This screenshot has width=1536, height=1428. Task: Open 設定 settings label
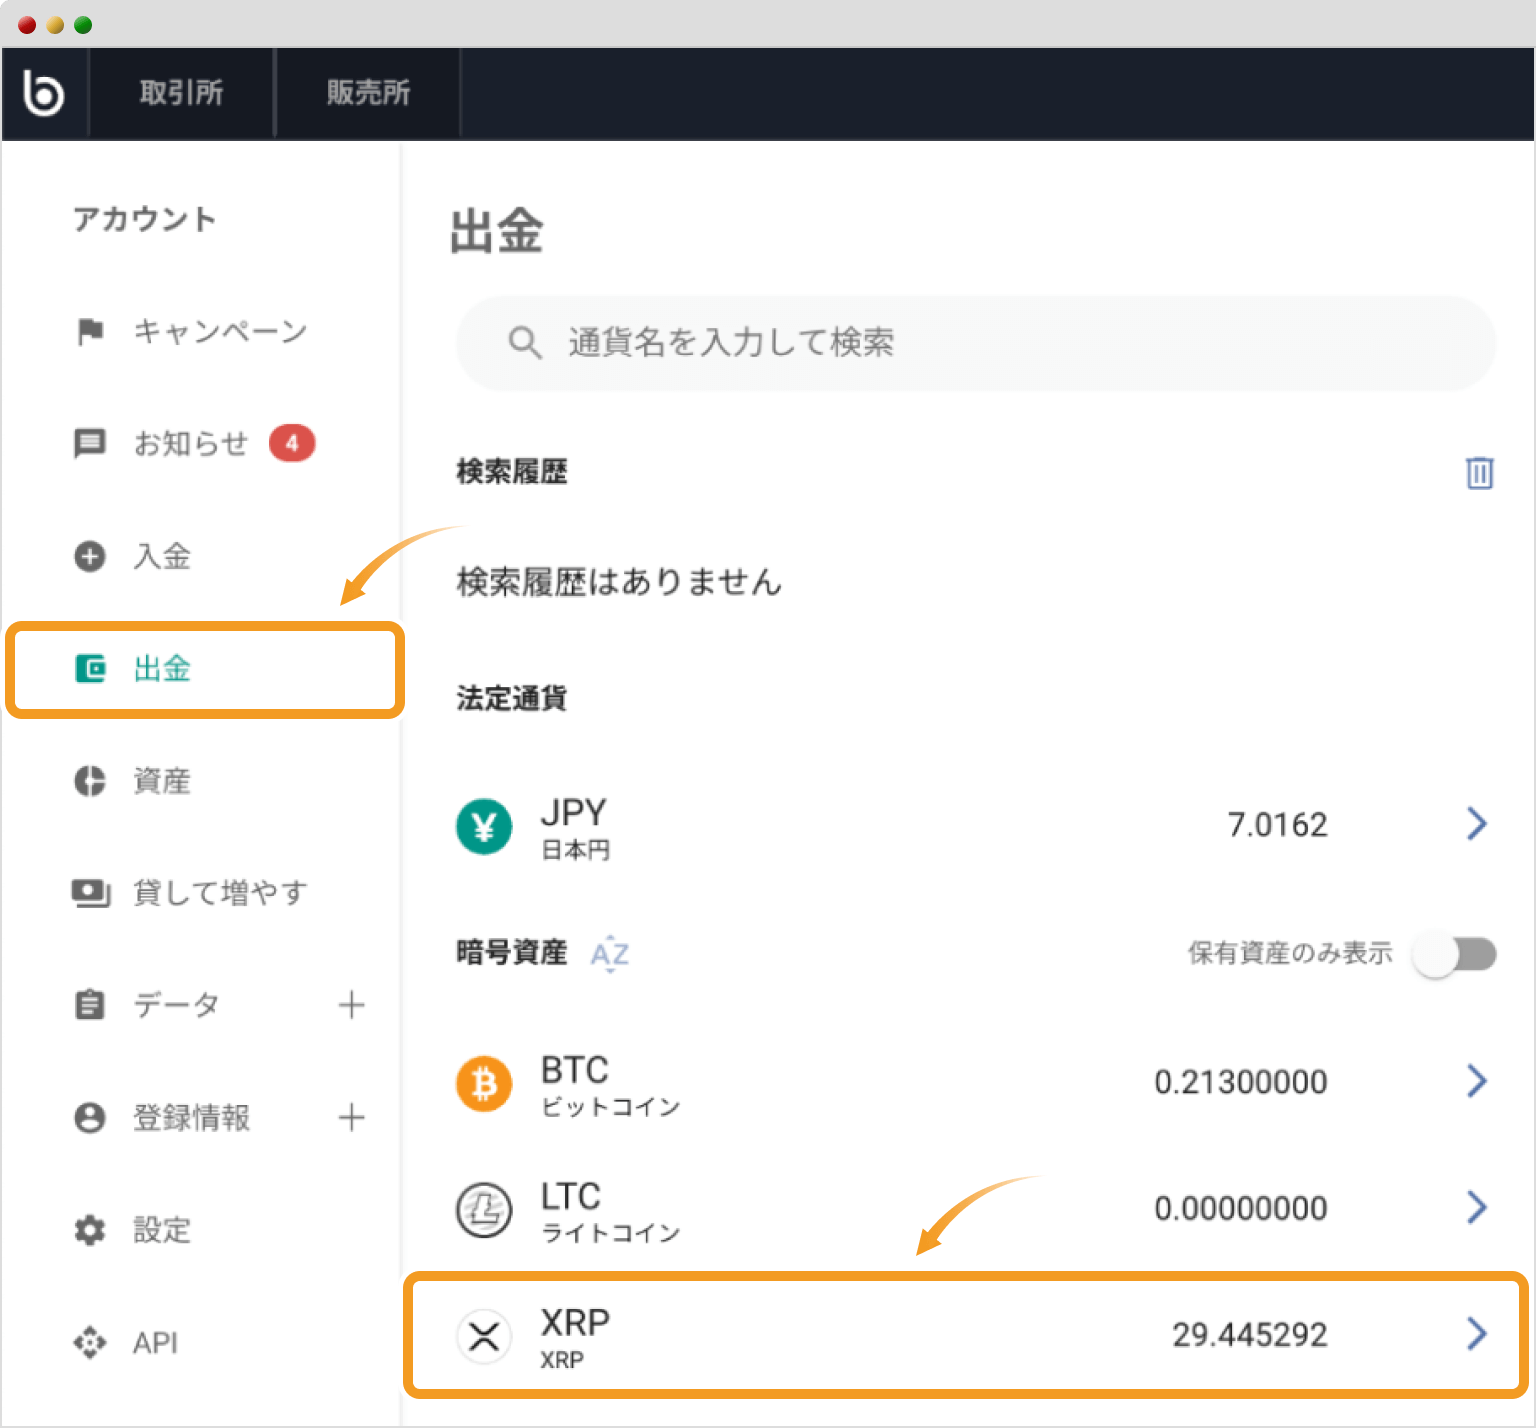pos(162,1230)
